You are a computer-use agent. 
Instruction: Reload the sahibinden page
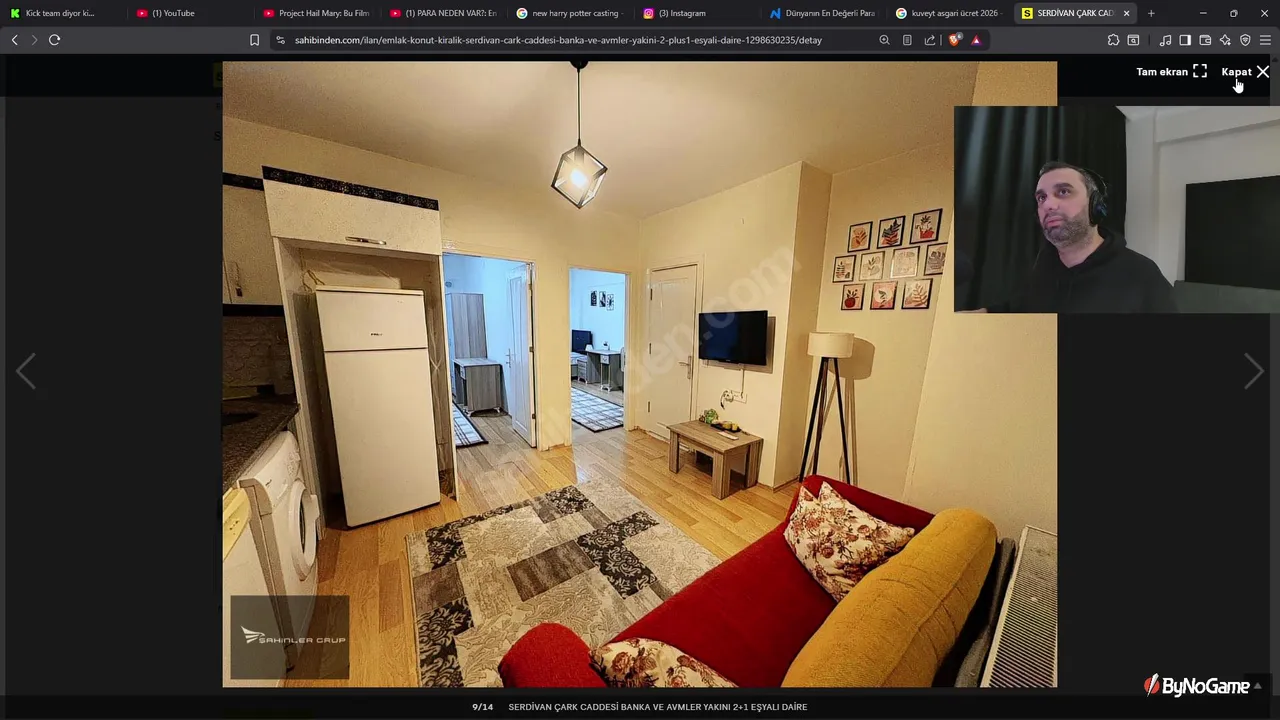click(54, 40)
